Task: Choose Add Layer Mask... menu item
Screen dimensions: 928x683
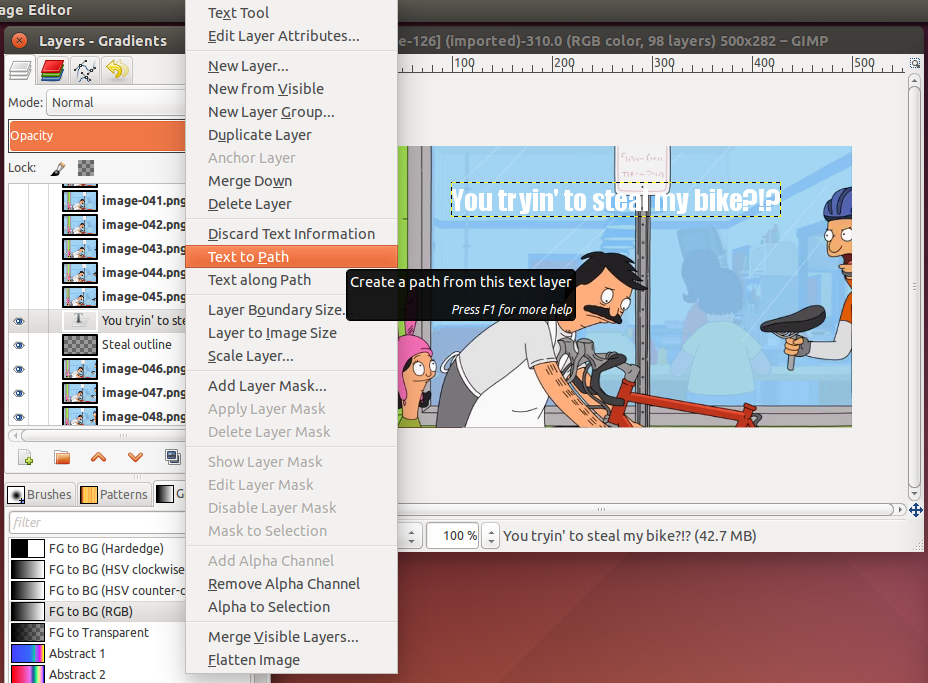Action: [x=291, y=386]
